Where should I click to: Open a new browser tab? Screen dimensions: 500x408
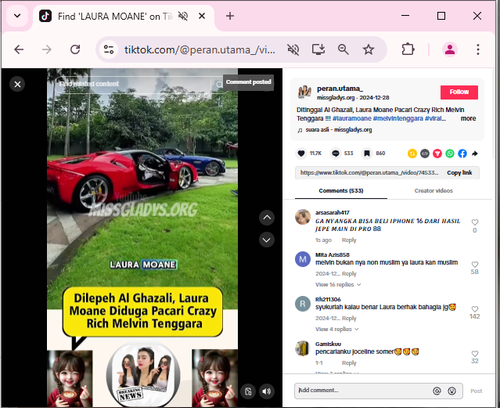tap(230, 16)
